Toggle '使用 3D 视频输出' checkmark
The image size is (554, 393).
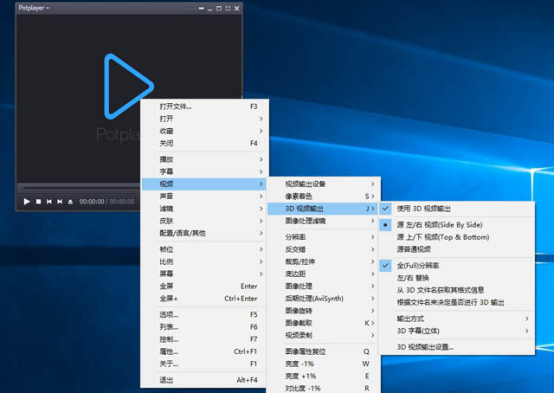point(456,209)
